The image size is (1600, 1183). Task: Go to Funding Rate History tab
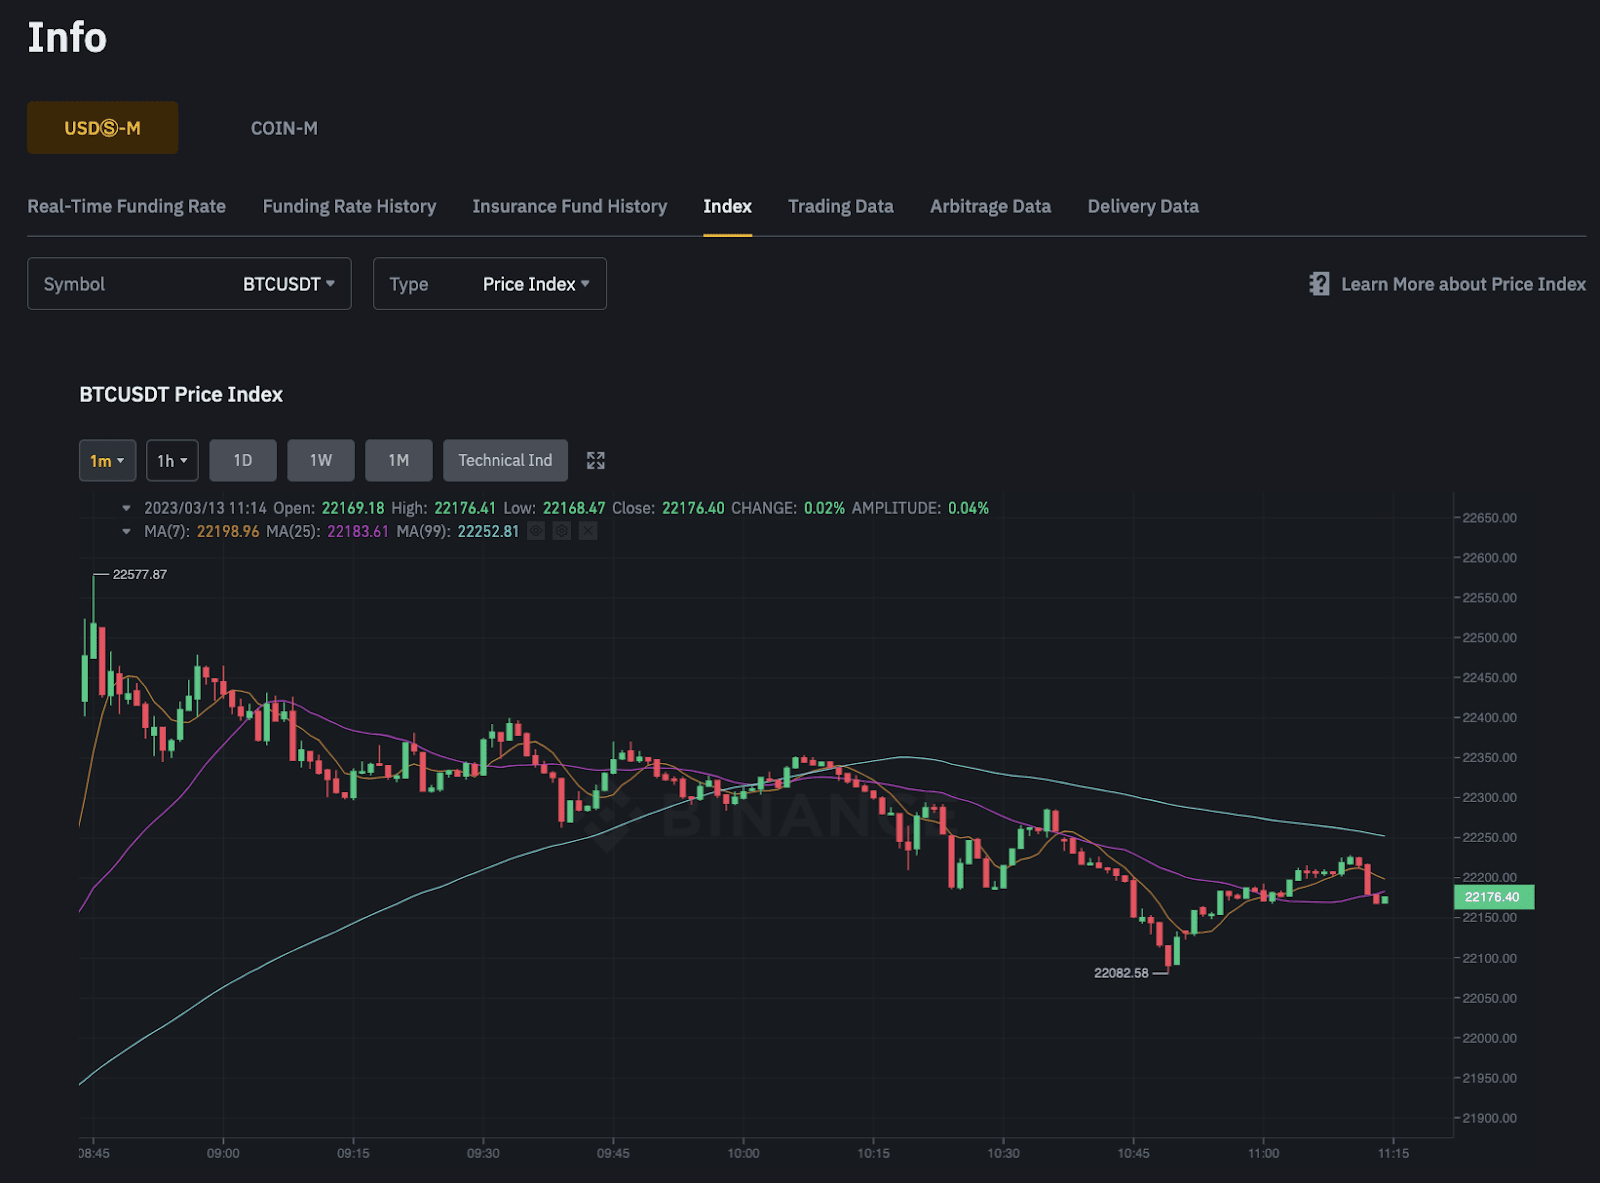tap(349, 206)
